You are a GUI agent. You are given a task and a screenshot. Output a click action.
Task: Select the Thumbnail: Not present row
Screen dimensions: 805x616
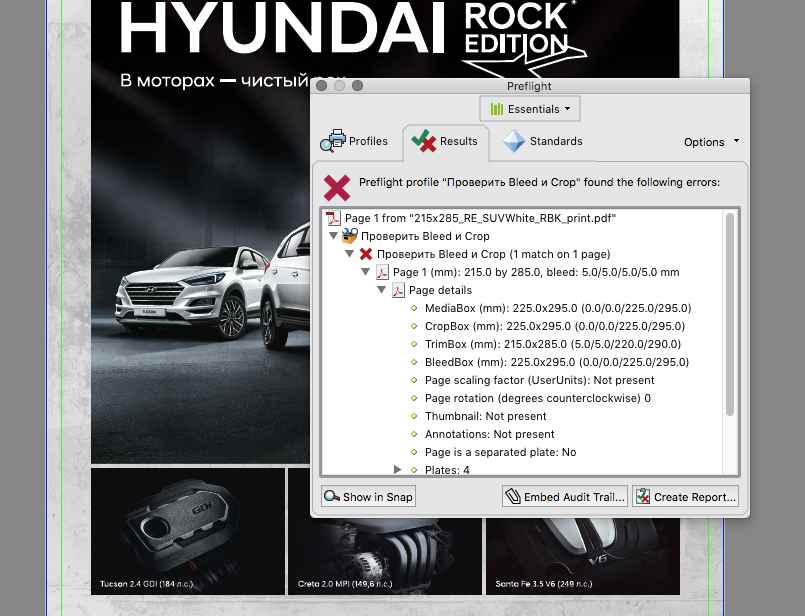[x=486, y=416]
